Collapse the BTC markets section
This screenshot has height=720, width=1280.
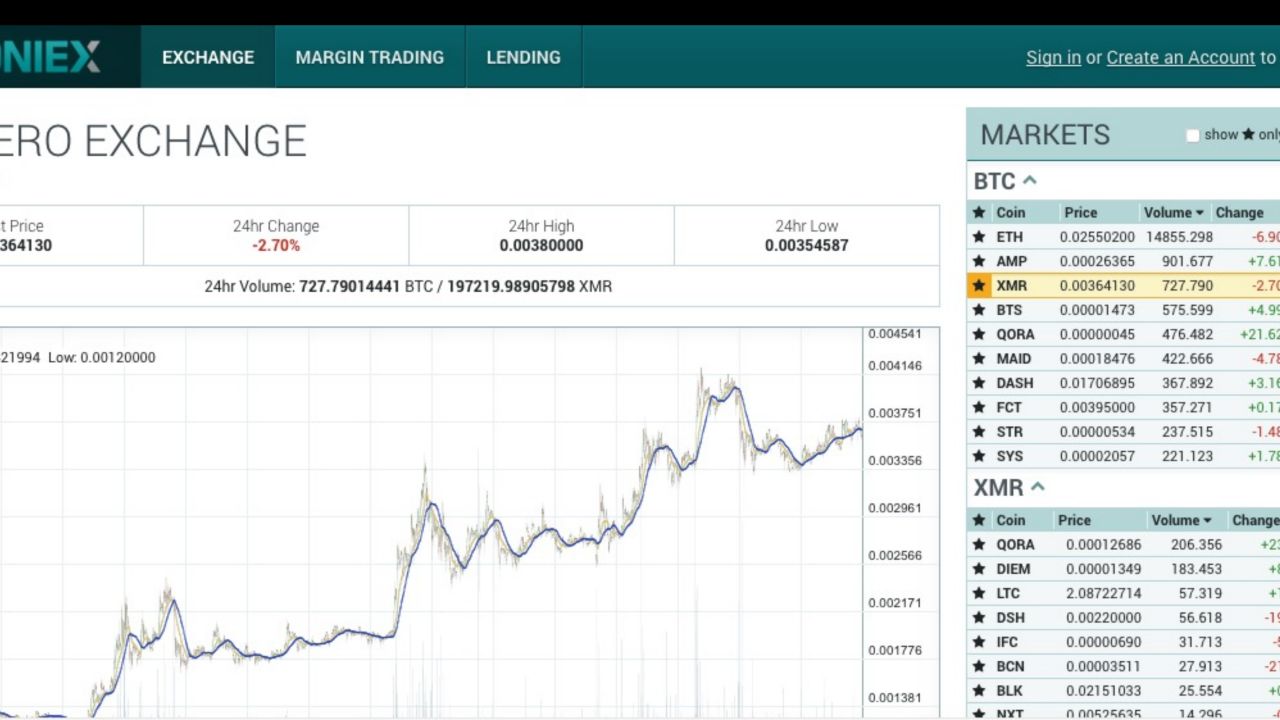[1029, 181]
